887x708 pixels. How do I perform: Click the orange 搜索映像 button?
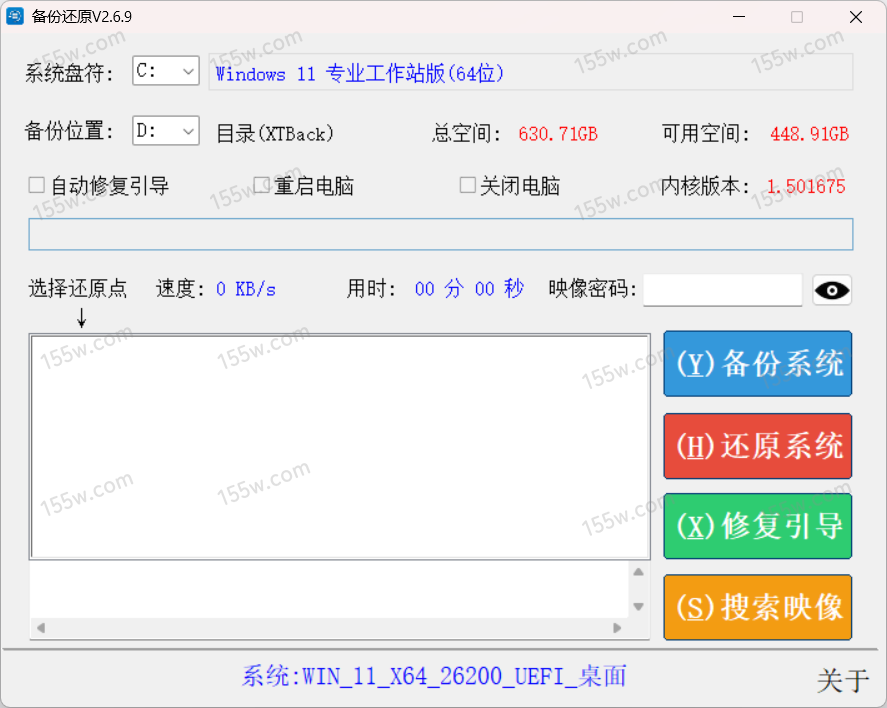tap(758, 607)
